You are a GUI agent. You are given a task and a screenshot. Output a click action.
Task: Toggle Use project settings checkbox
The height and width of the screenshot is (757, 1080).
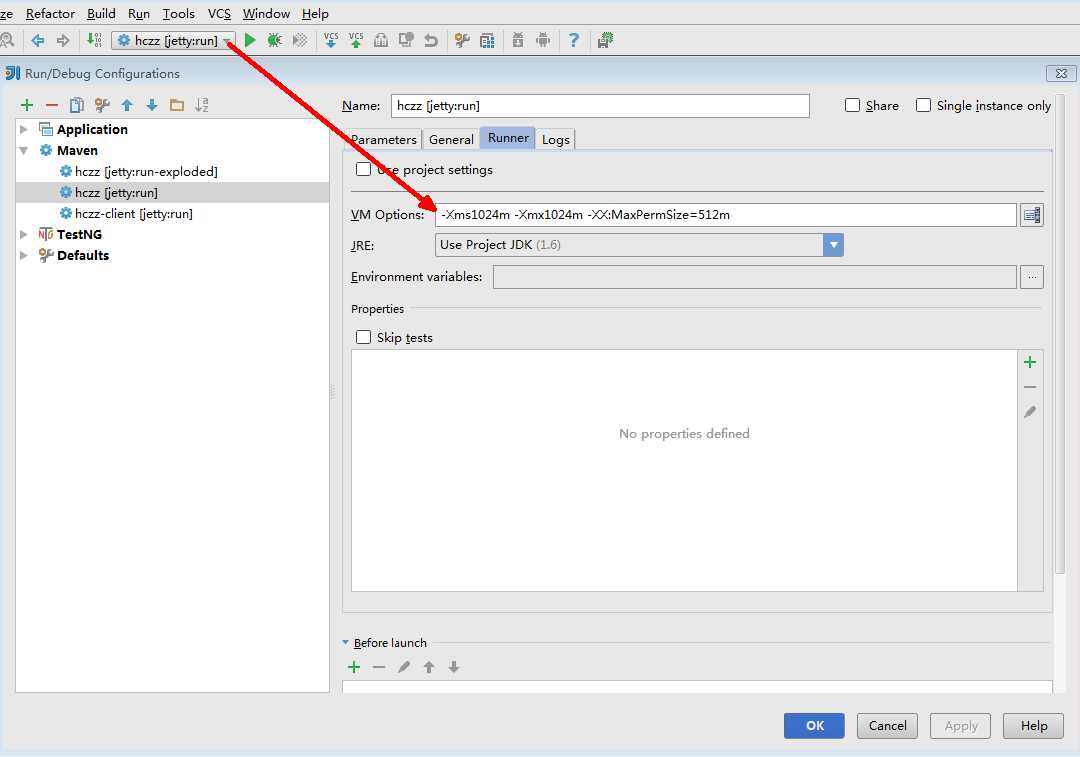click(363, 169)
